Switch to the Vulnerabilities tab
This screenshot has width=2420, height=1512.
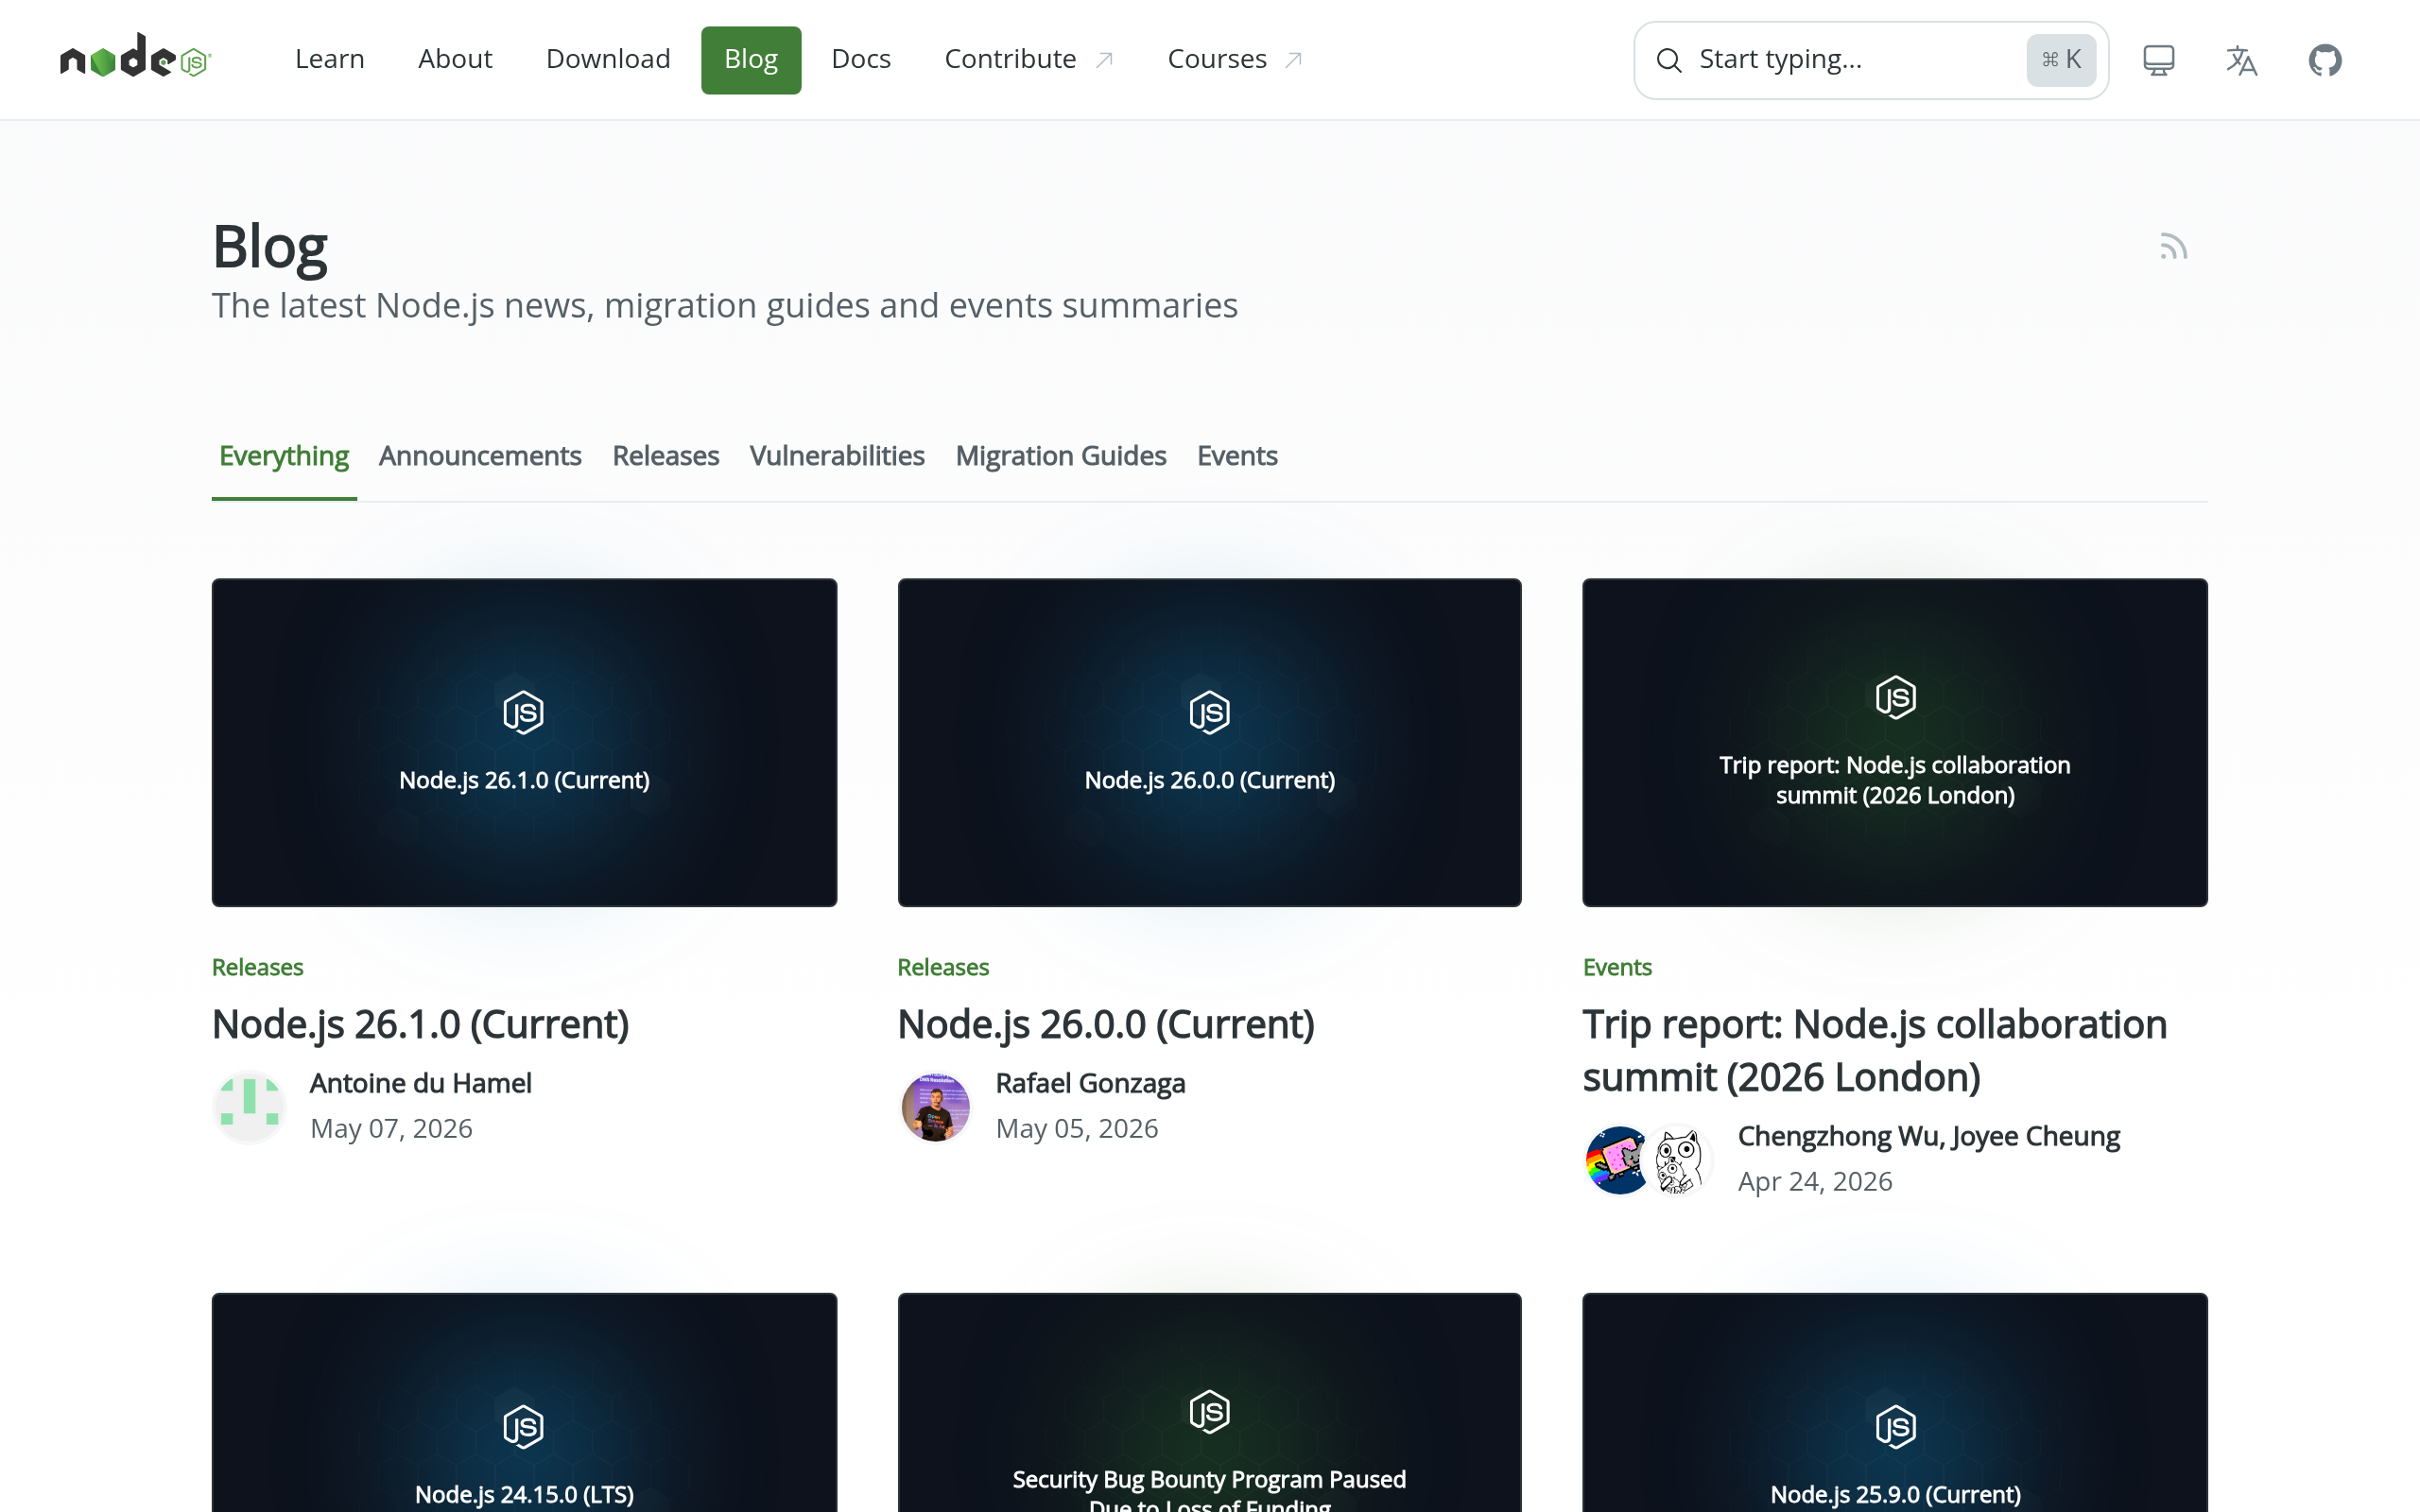(x=837, y=456)
